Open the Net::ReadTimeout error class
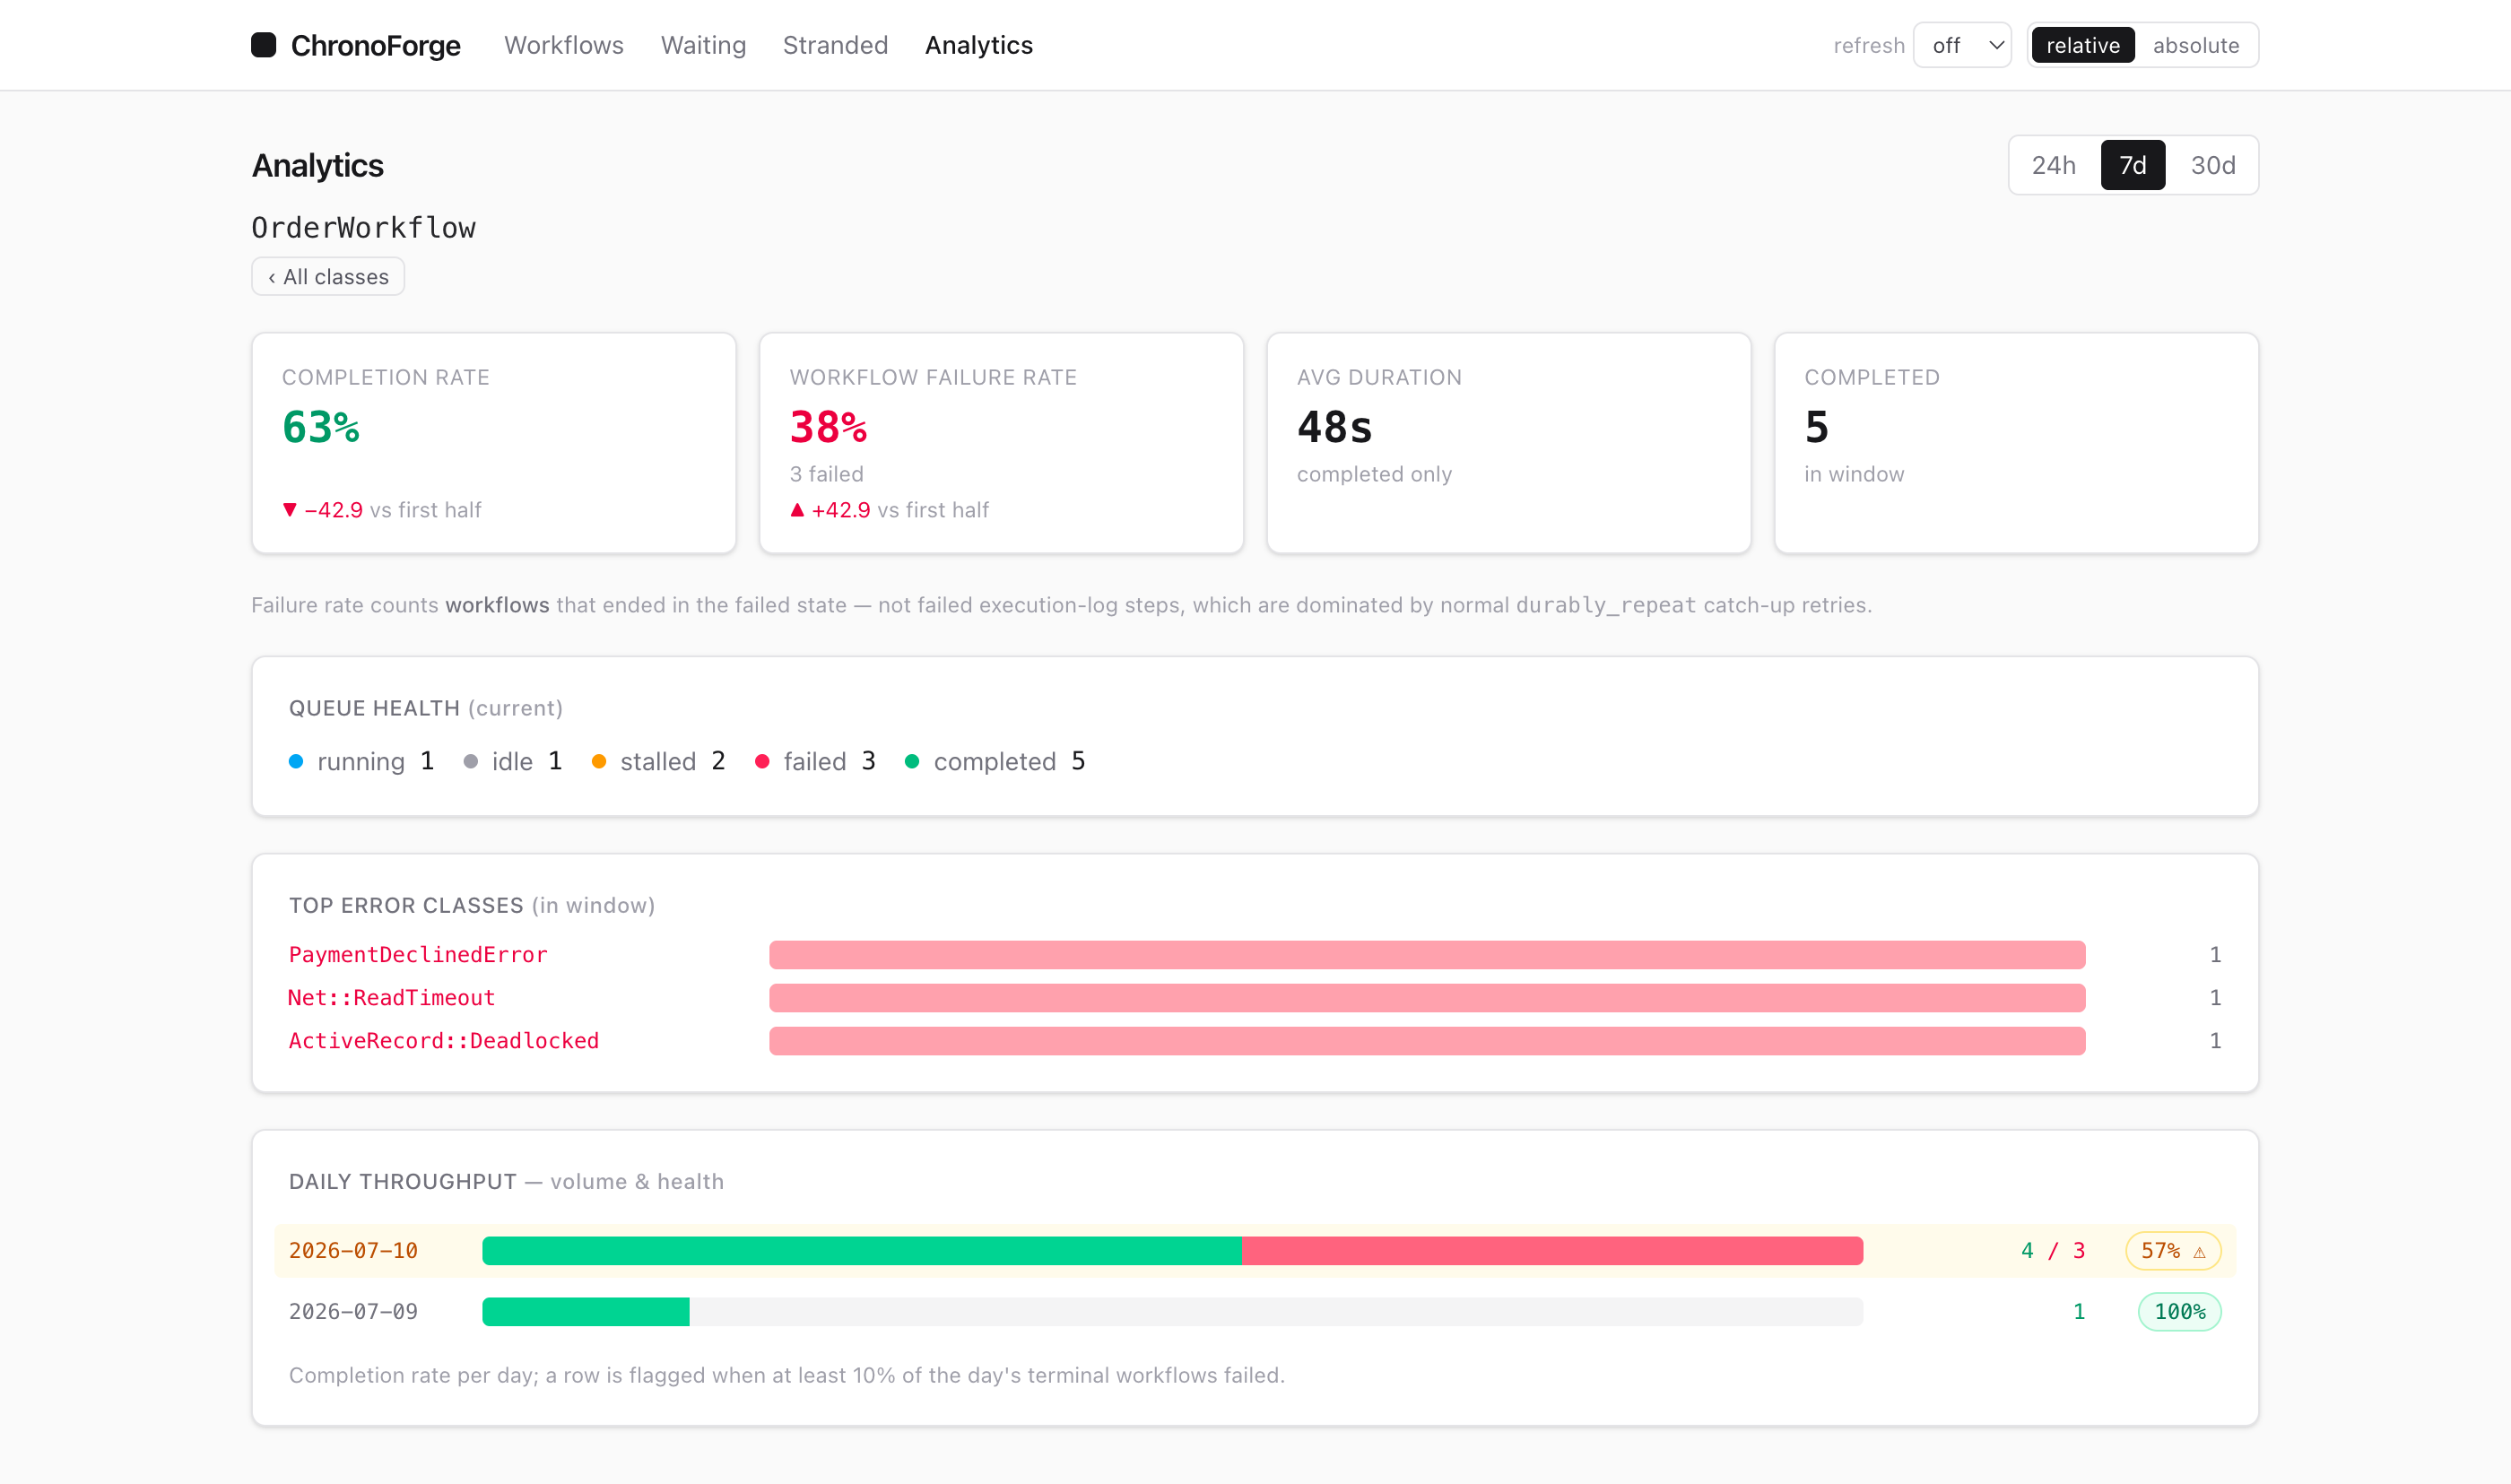Image resolution: width=2511 pixels, height=1484 pixels. coord(391,997)
